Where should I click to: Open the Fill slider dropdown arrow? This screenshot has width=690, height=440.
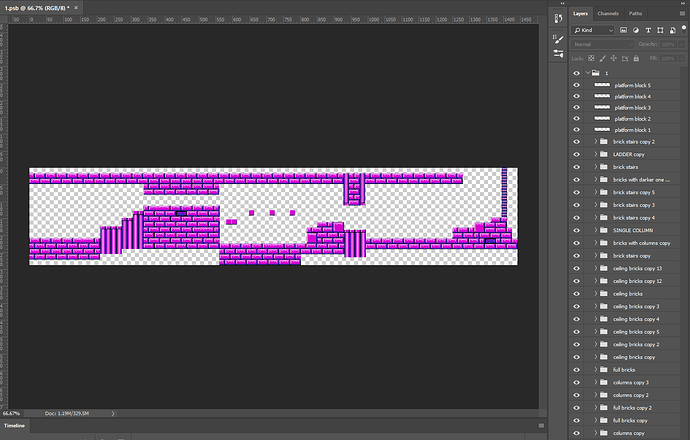682,59
